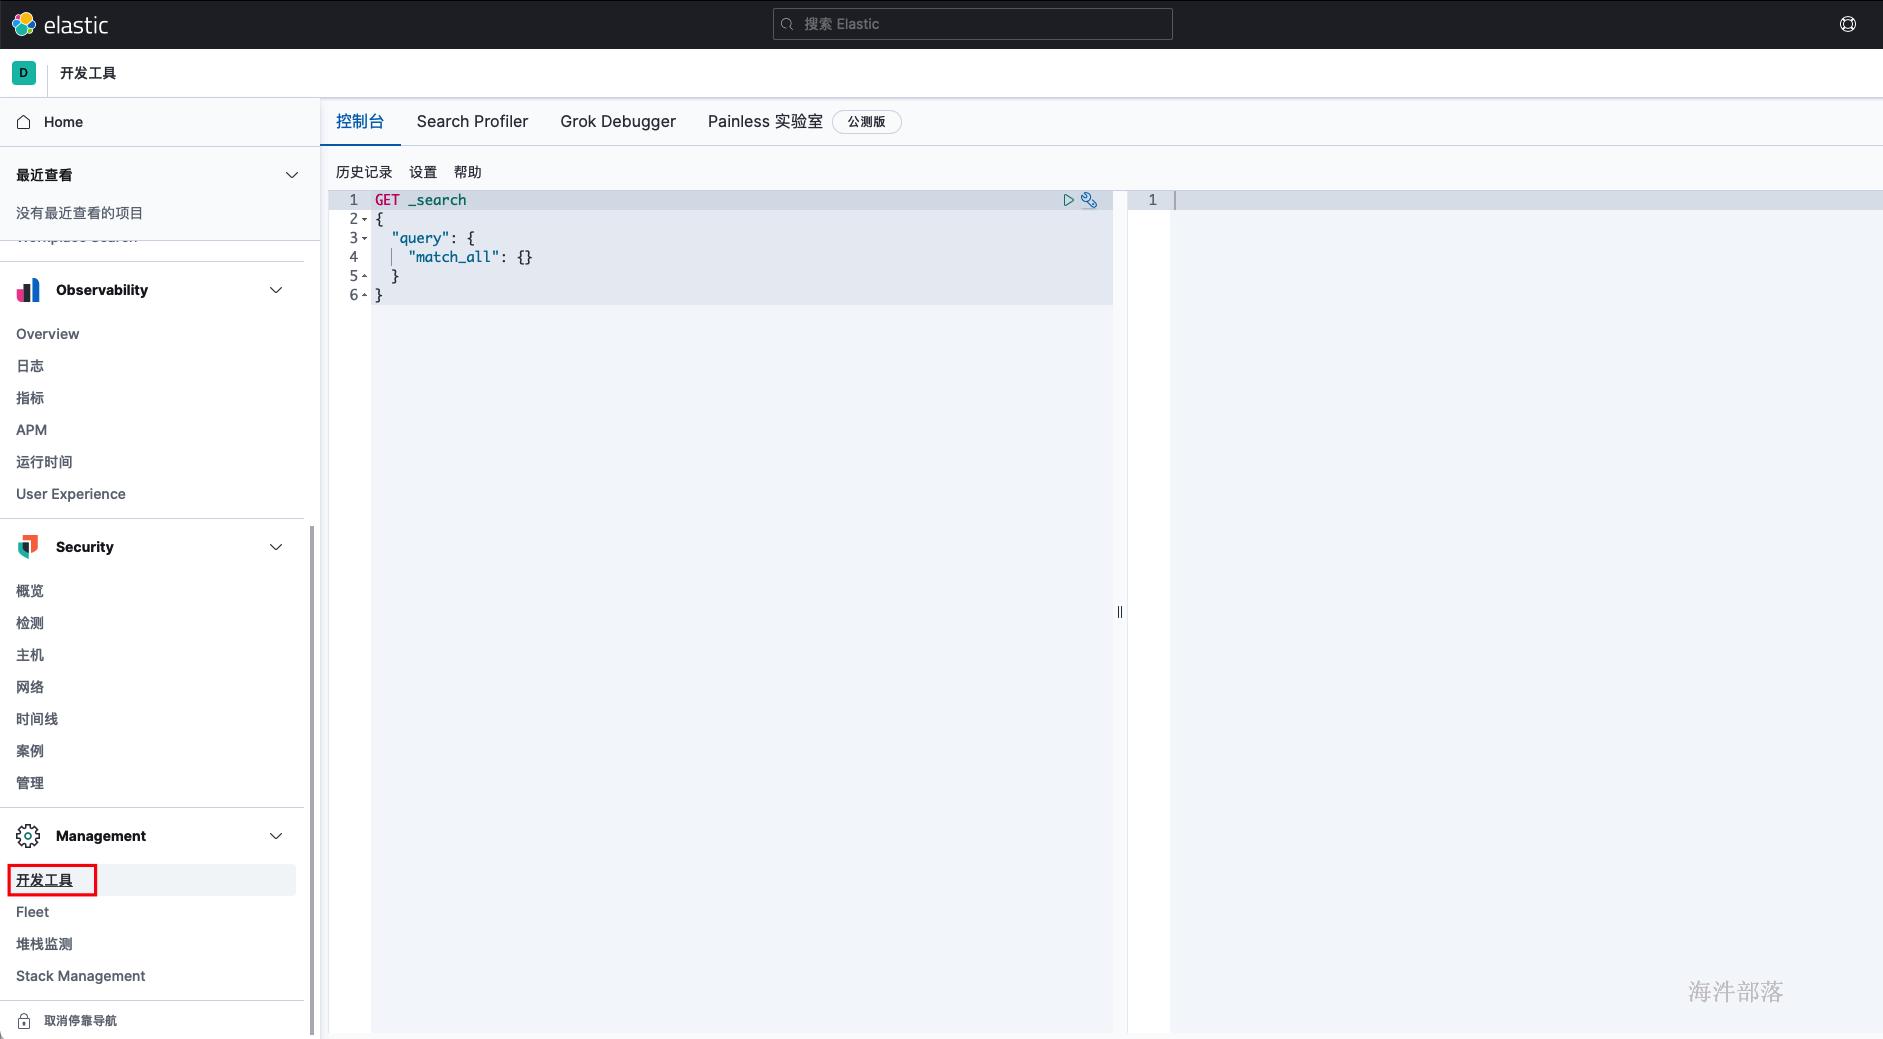Open the help menu icon in header
1883x1039 pixels.
tap(1848, 24)
